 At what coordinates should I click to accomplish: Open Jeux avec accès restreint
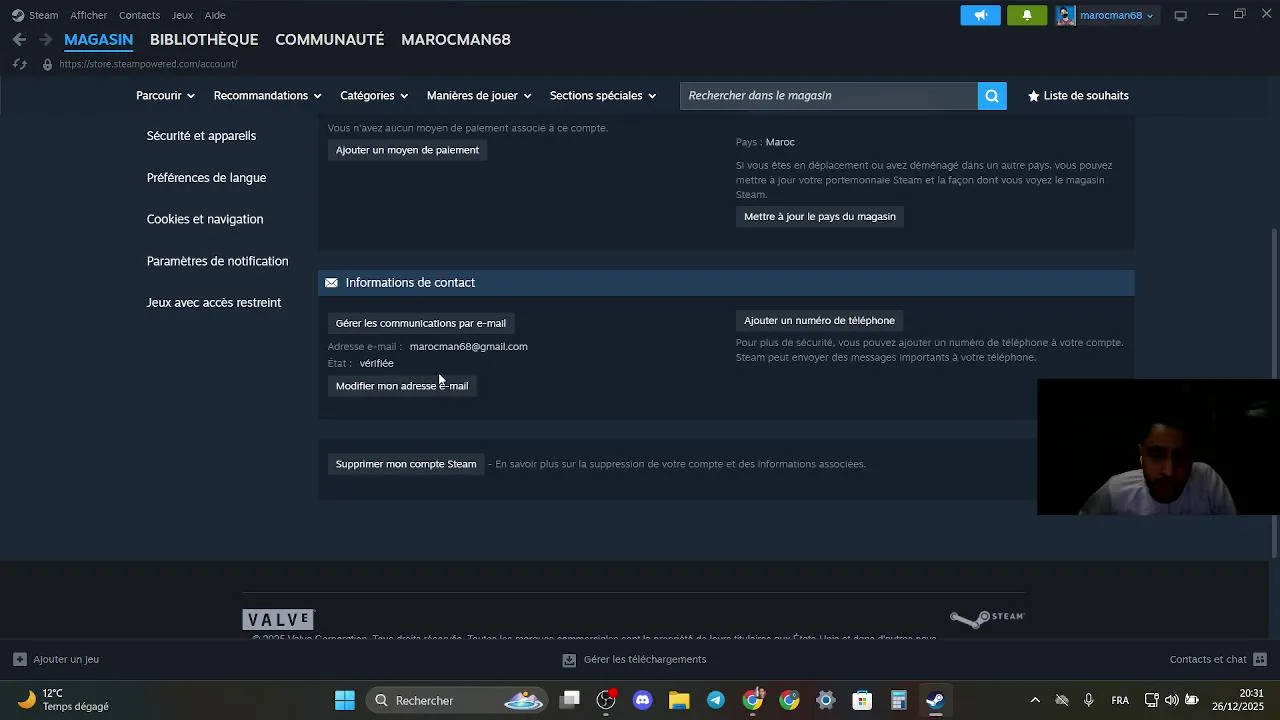click(x=213, y=303)
